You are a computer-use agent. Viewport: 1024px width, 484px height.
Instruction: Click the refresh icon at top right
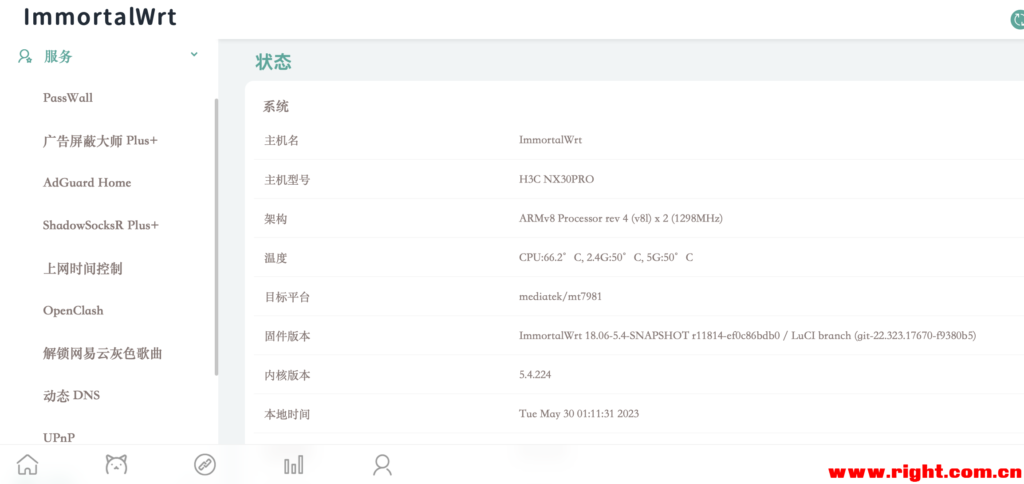[x=1017, y=20]
